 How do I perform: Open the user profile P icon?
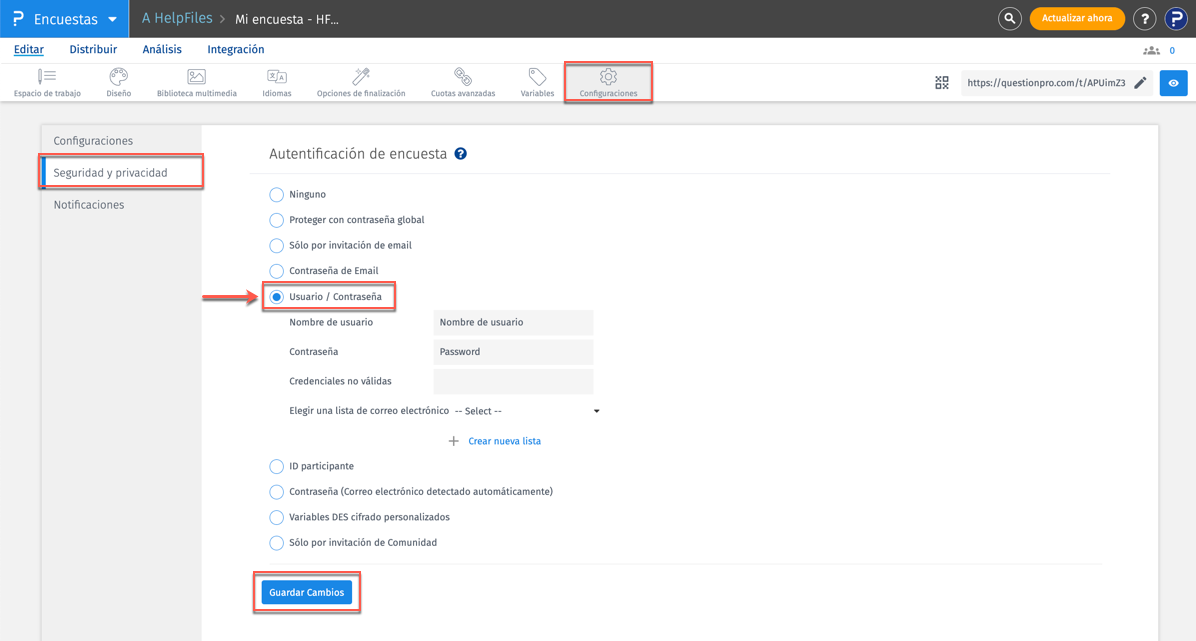[x=1175, y=18]
